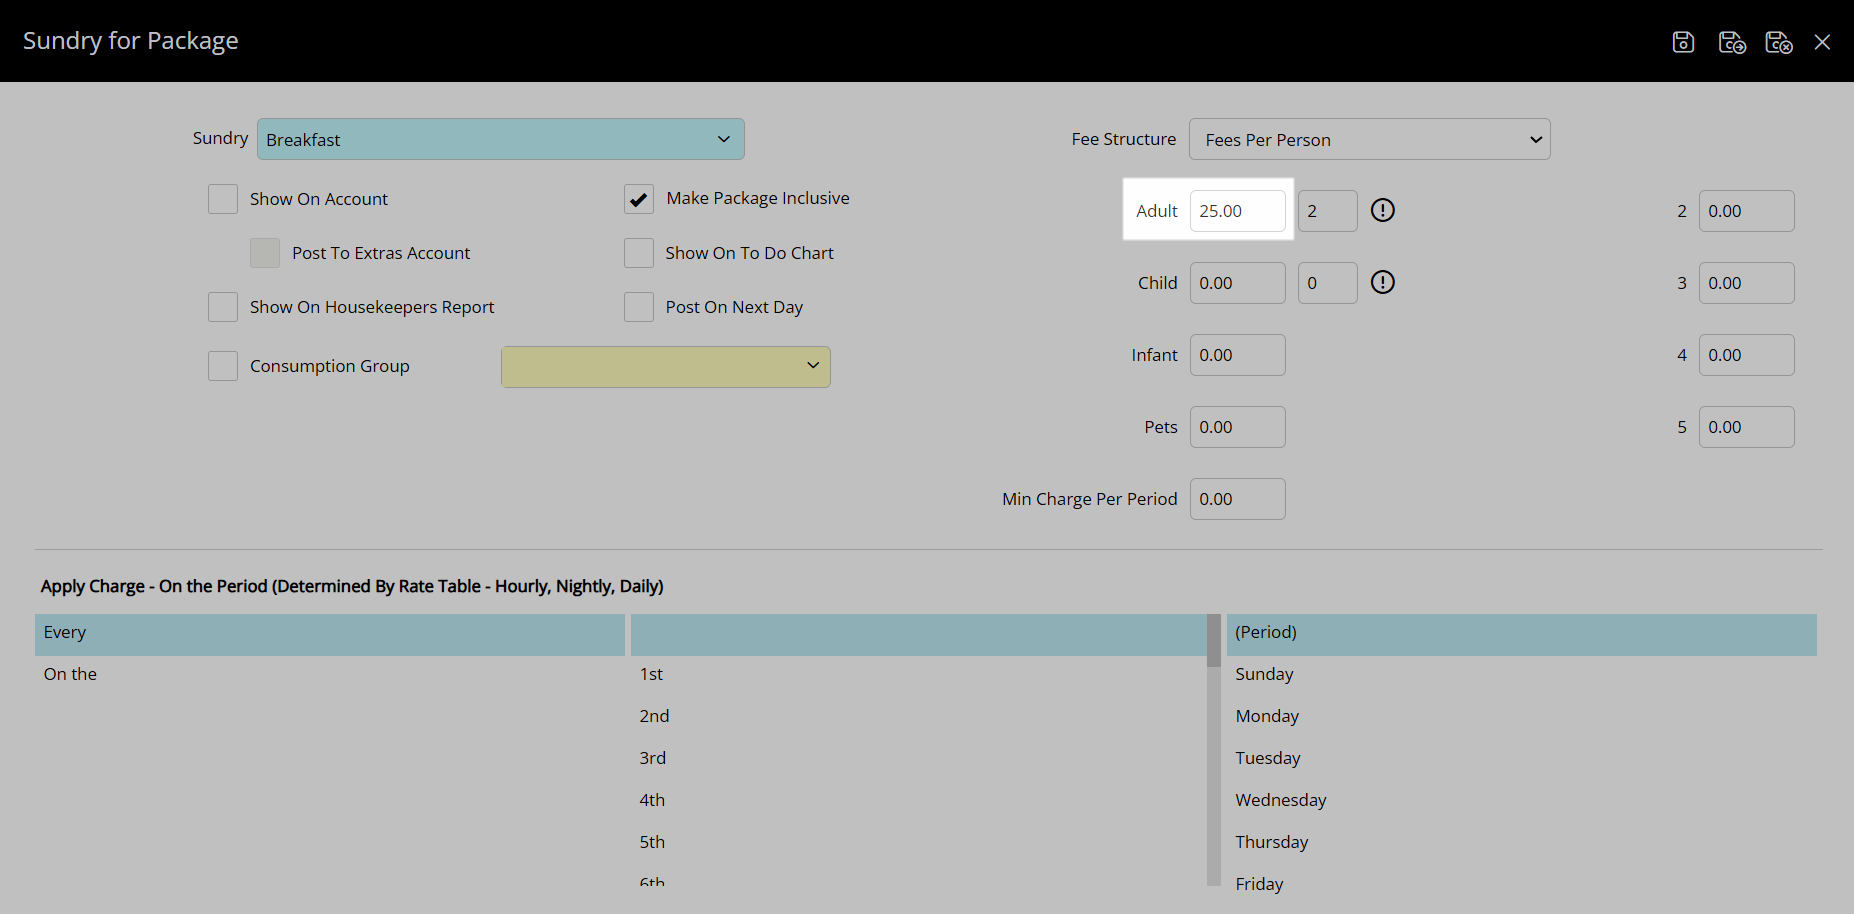Click the info icon beside Adult quantity
Viewport: 1854px width, 914px height.
coord(1382,210)
